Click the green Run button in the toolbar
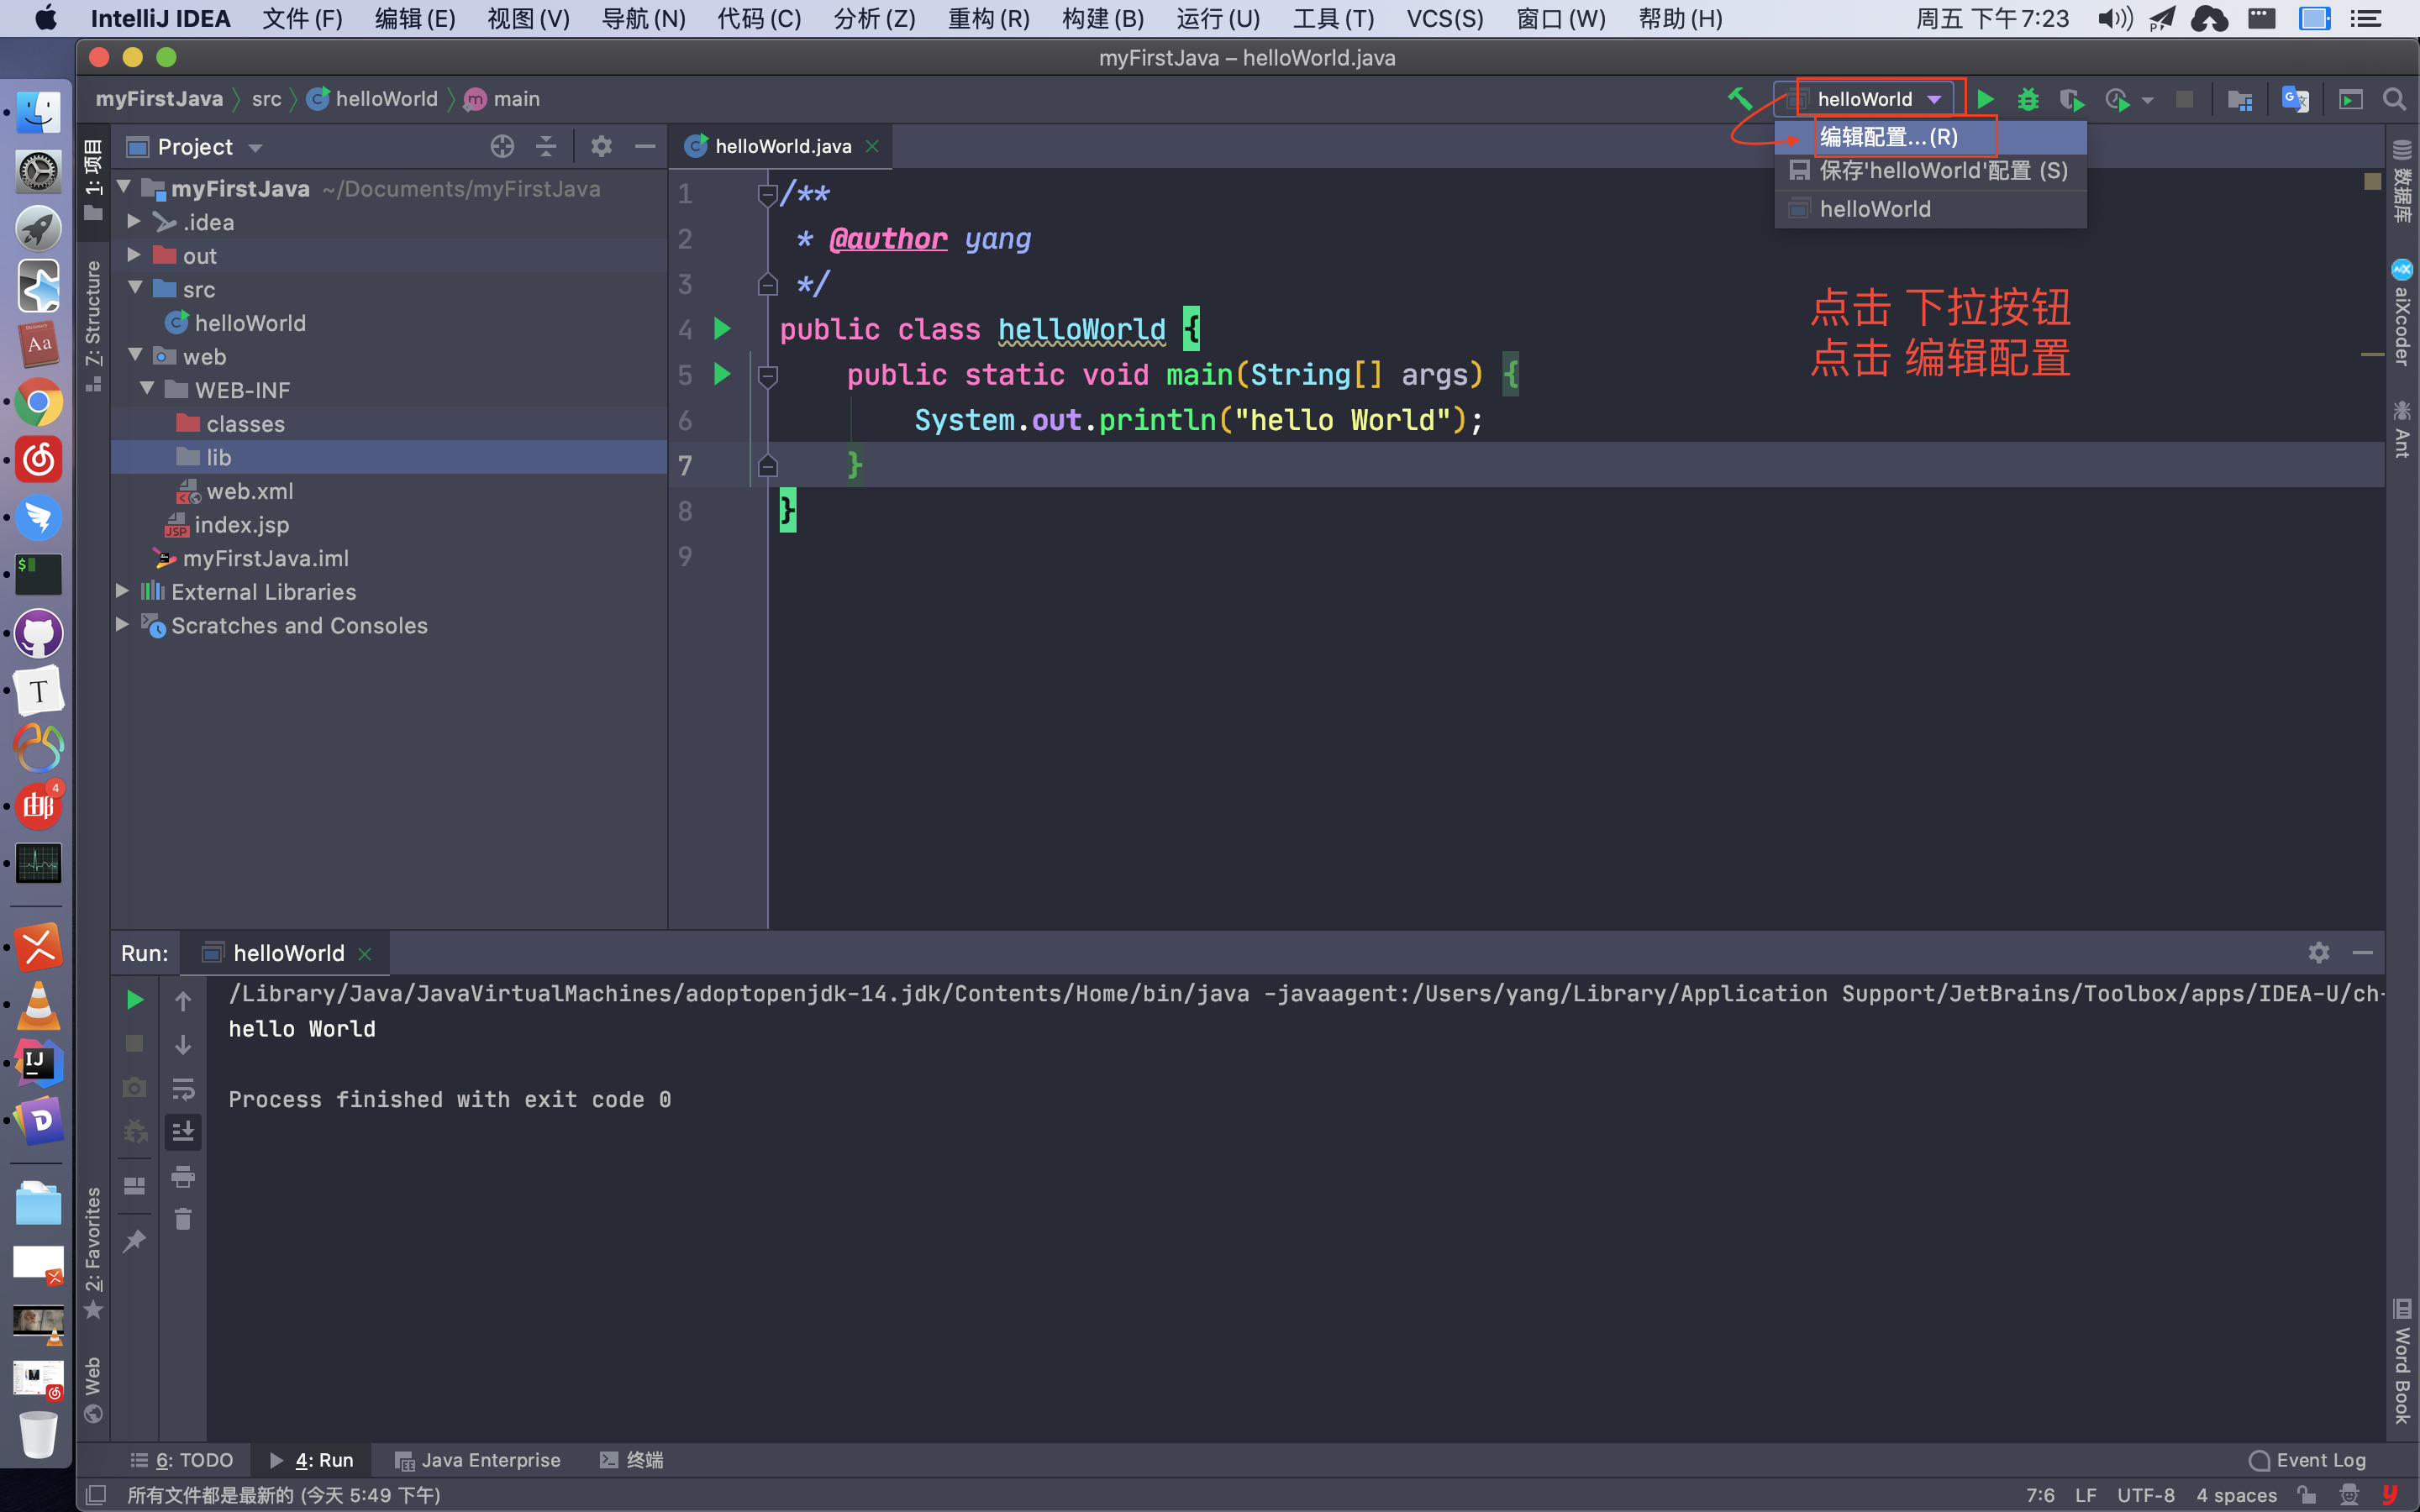 [1985, 99]
